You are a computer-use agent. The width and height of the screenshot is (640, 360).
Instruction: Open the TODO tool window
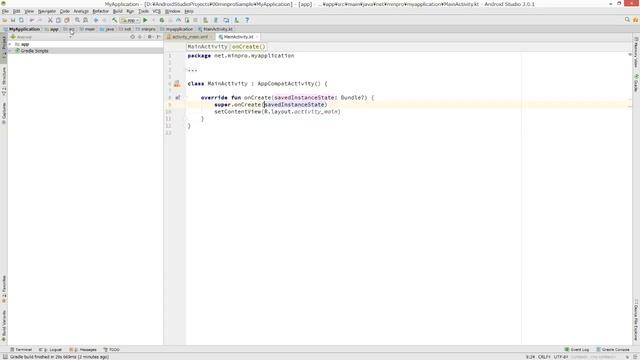(112, 350)
